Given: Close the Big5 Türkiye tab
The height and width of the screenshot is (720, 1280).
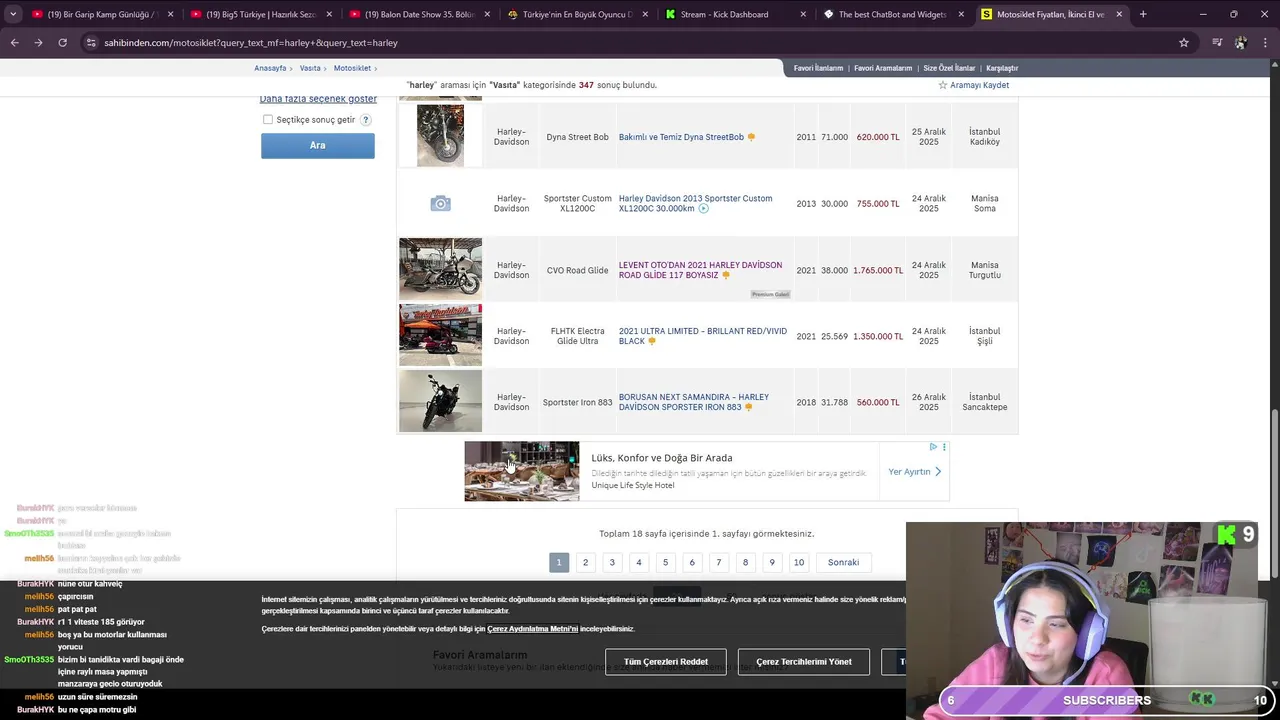Looking at the screenshot, I should point(329,14).
